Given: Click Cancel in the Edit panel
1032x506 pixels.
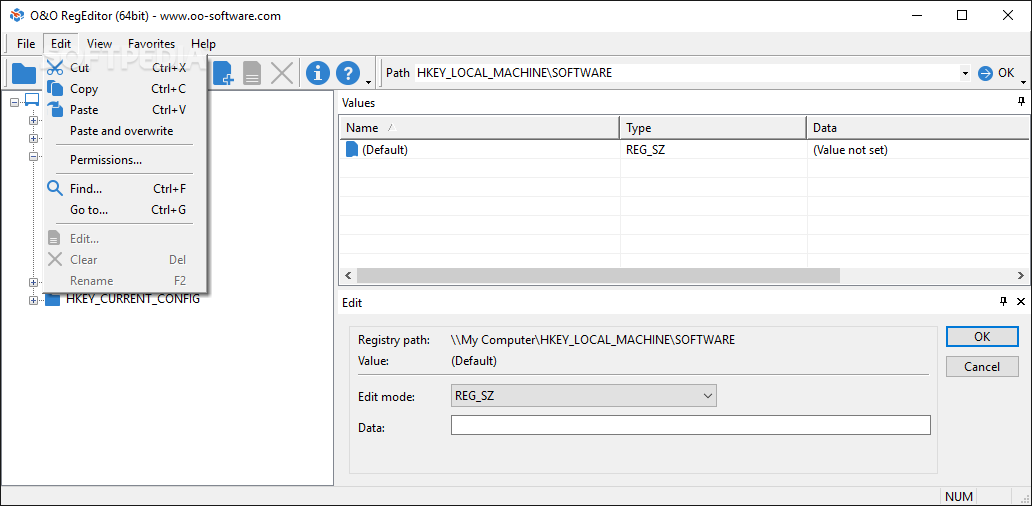Looking at the screenshot, I should (x=982, y=367).
